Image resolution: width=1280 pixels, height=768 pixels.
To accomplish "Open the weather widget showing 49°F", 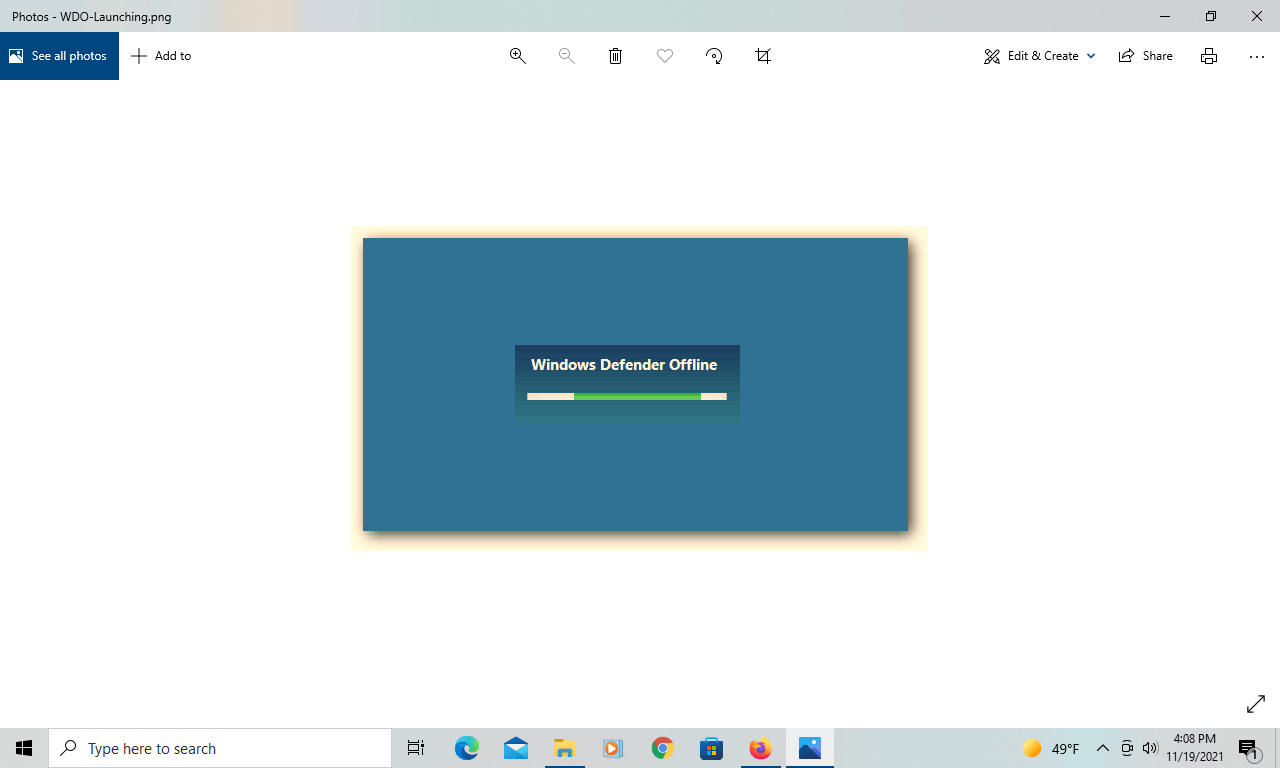I will click(x=1051, y=748).
